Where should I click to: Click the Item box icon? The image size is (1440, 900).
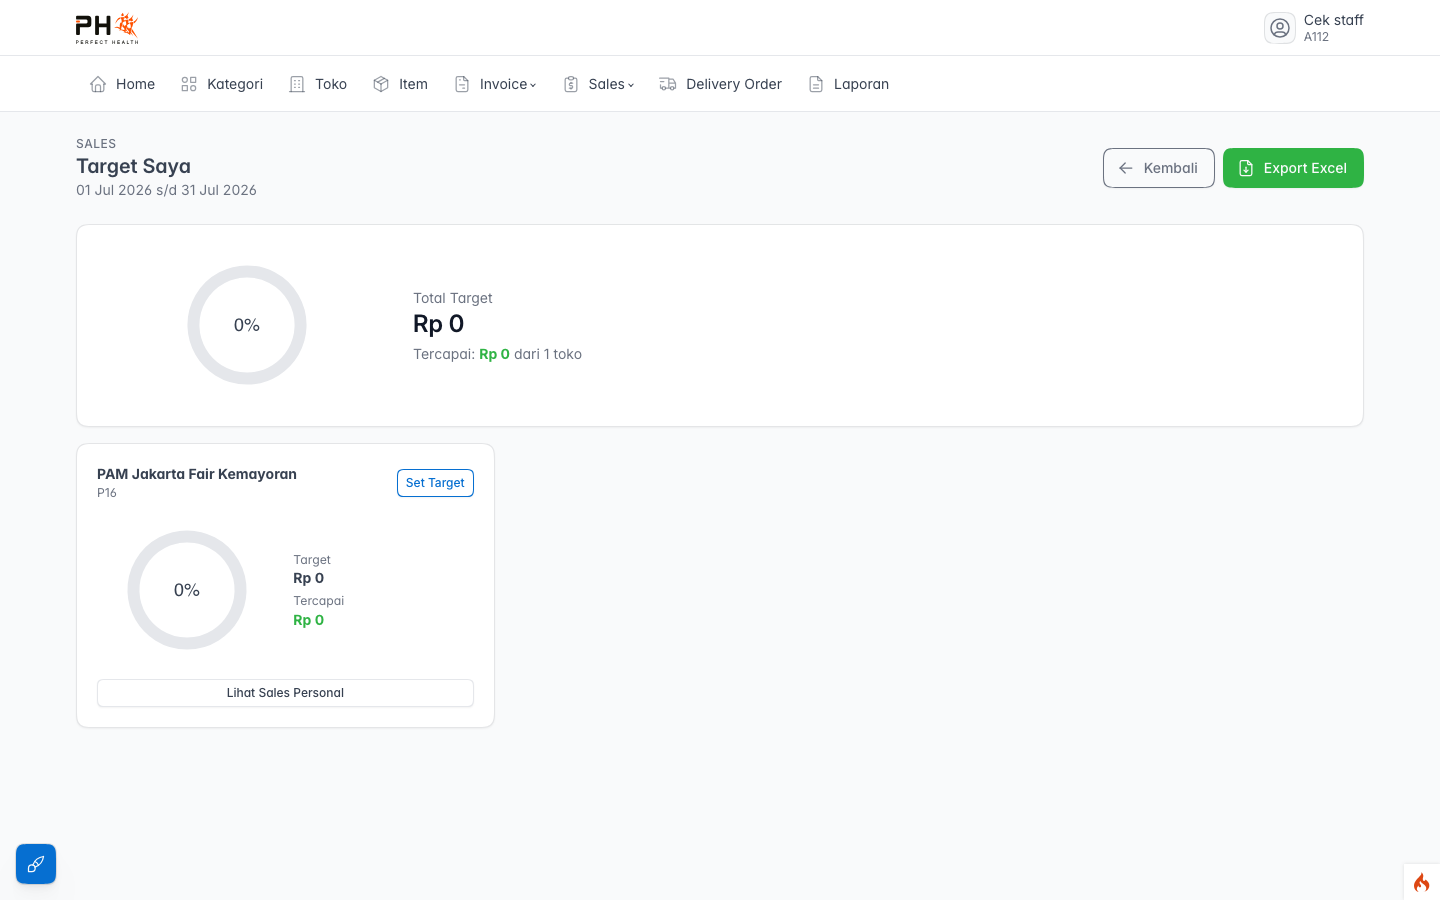click(x=381, y=84)
